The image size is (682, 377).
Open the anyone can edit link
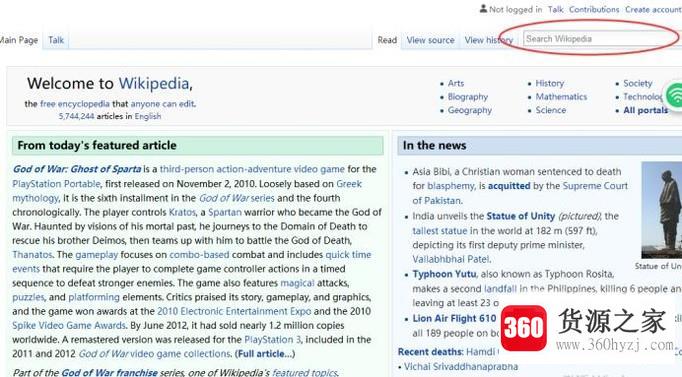click(x=162, y=104)
